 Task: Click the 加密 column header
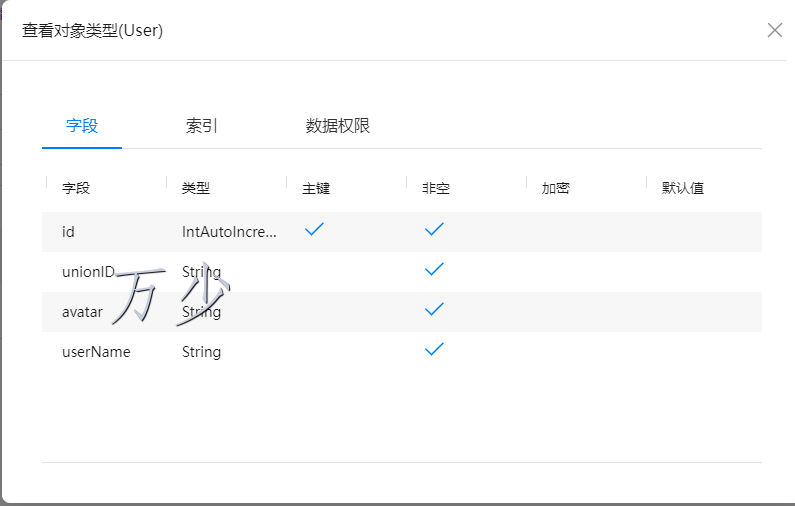coord(556,189)
